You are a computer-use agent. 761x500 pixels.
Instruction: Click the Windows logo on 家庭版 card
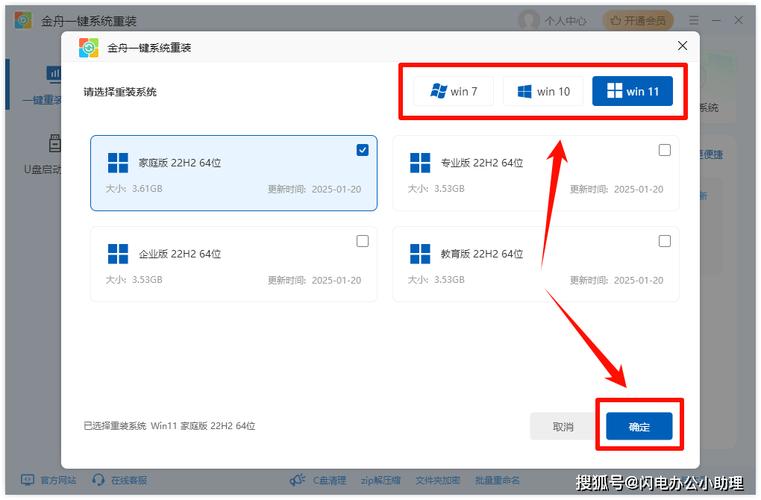(118, 163)
